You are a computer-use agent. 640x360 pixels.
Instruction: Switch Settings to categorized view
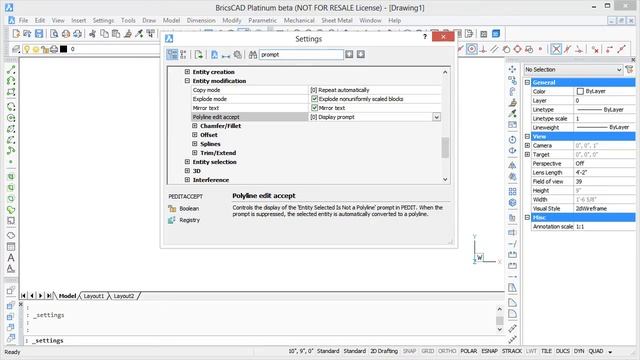(172, 54)
